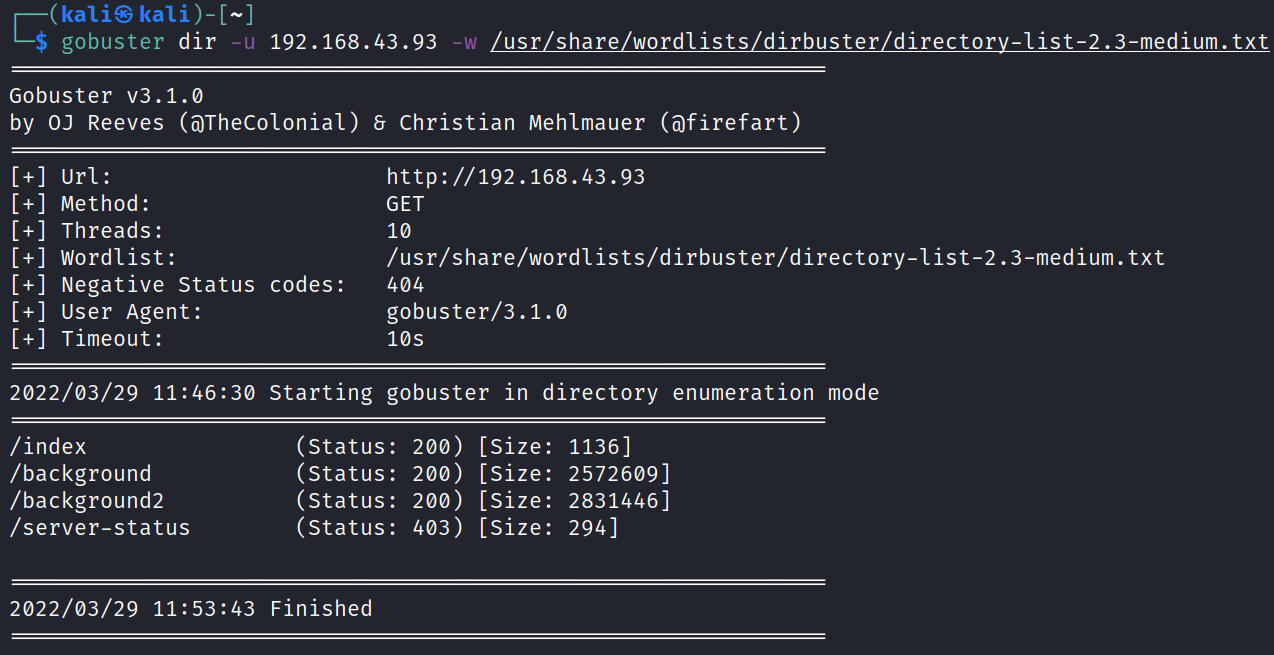This screenshot has height=655, width=1274.
Task: Click the @firefart author handle
Action: tap(731, 123)
